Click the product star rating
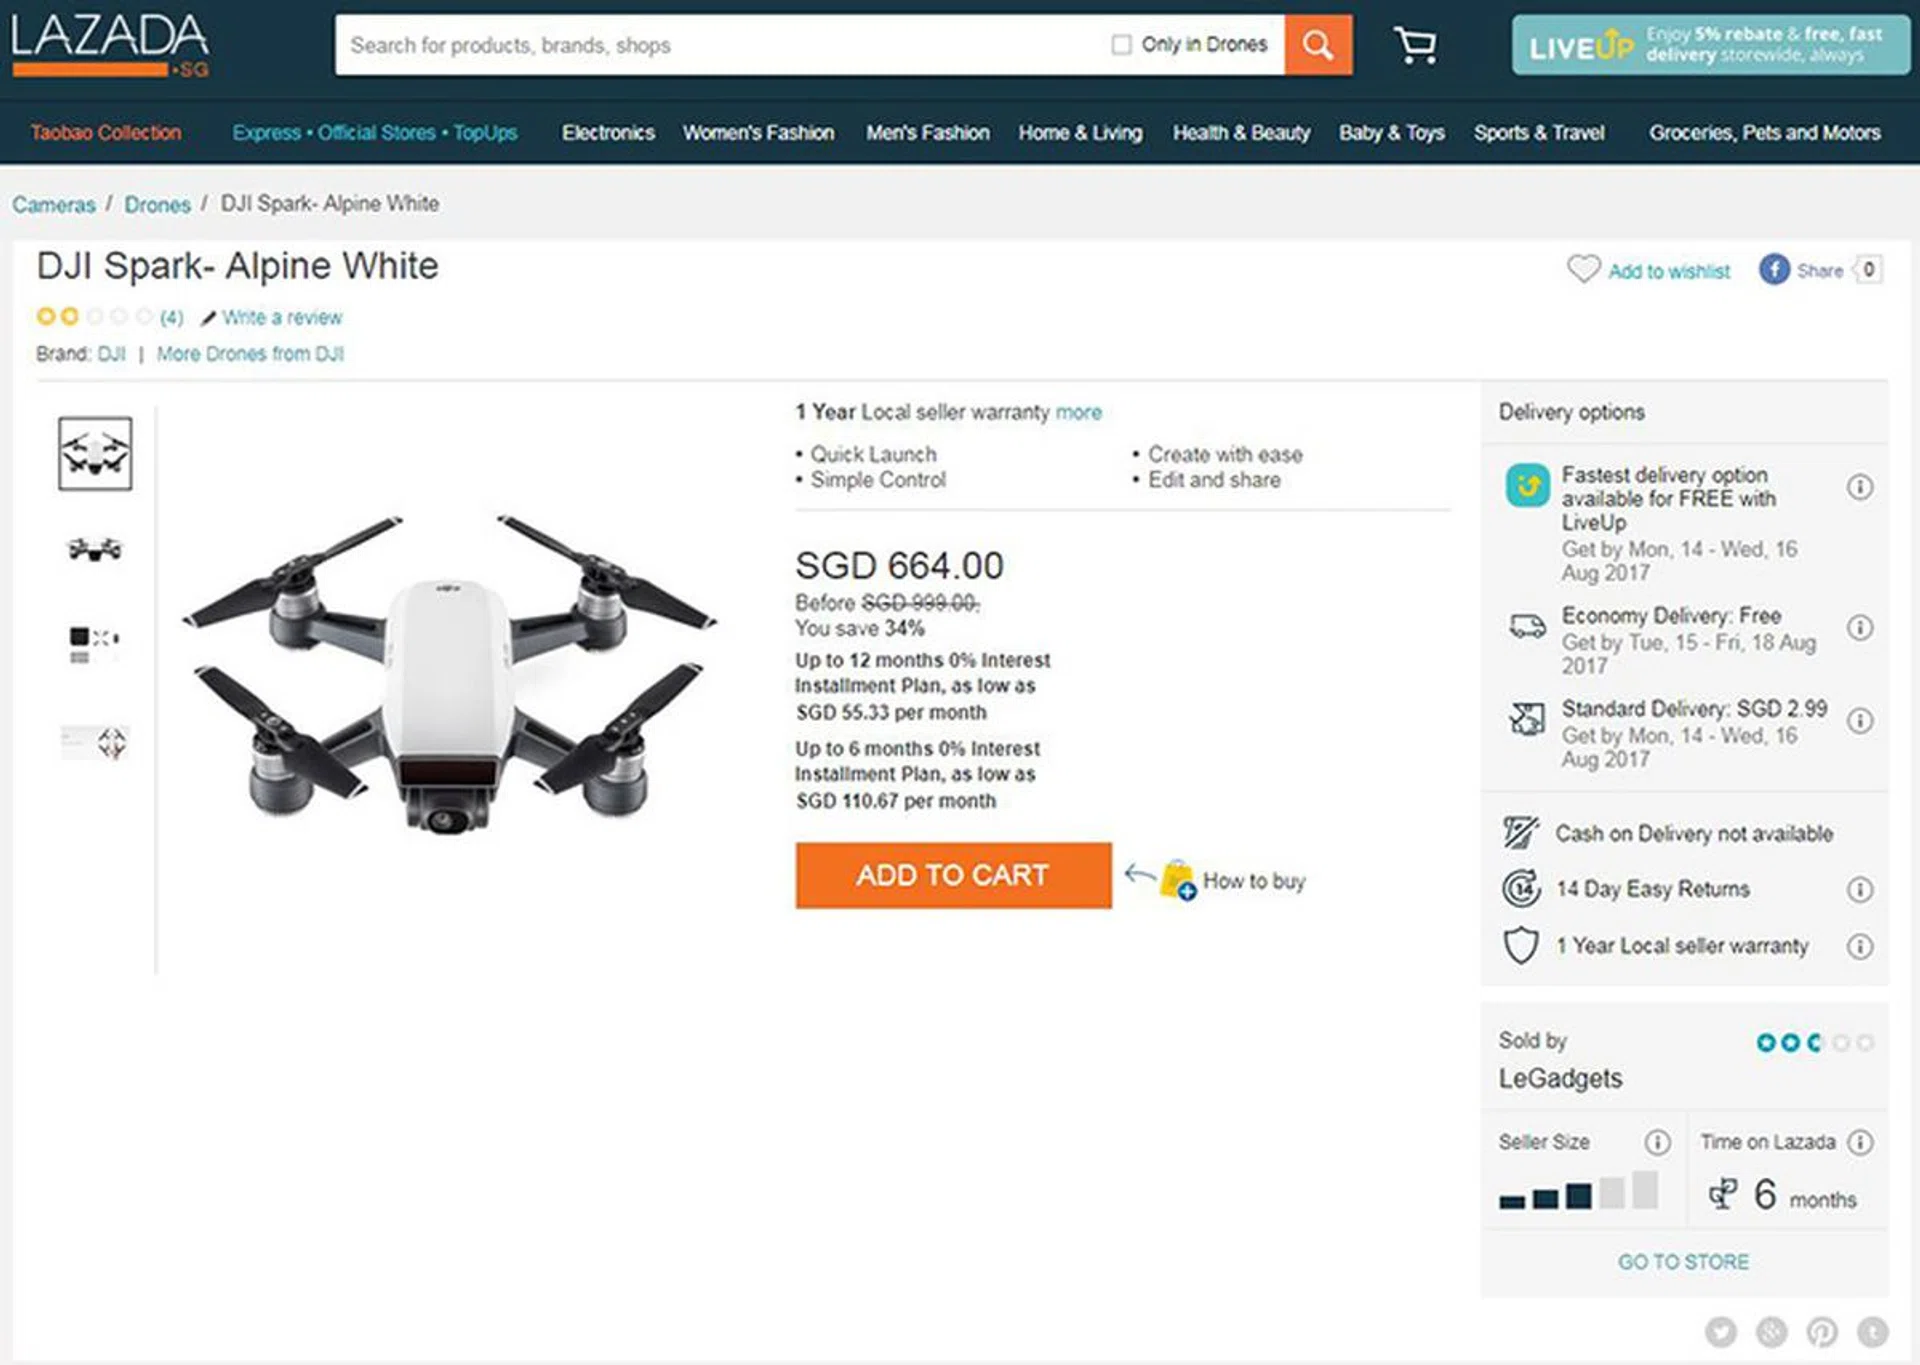 [x=94, y=317]
